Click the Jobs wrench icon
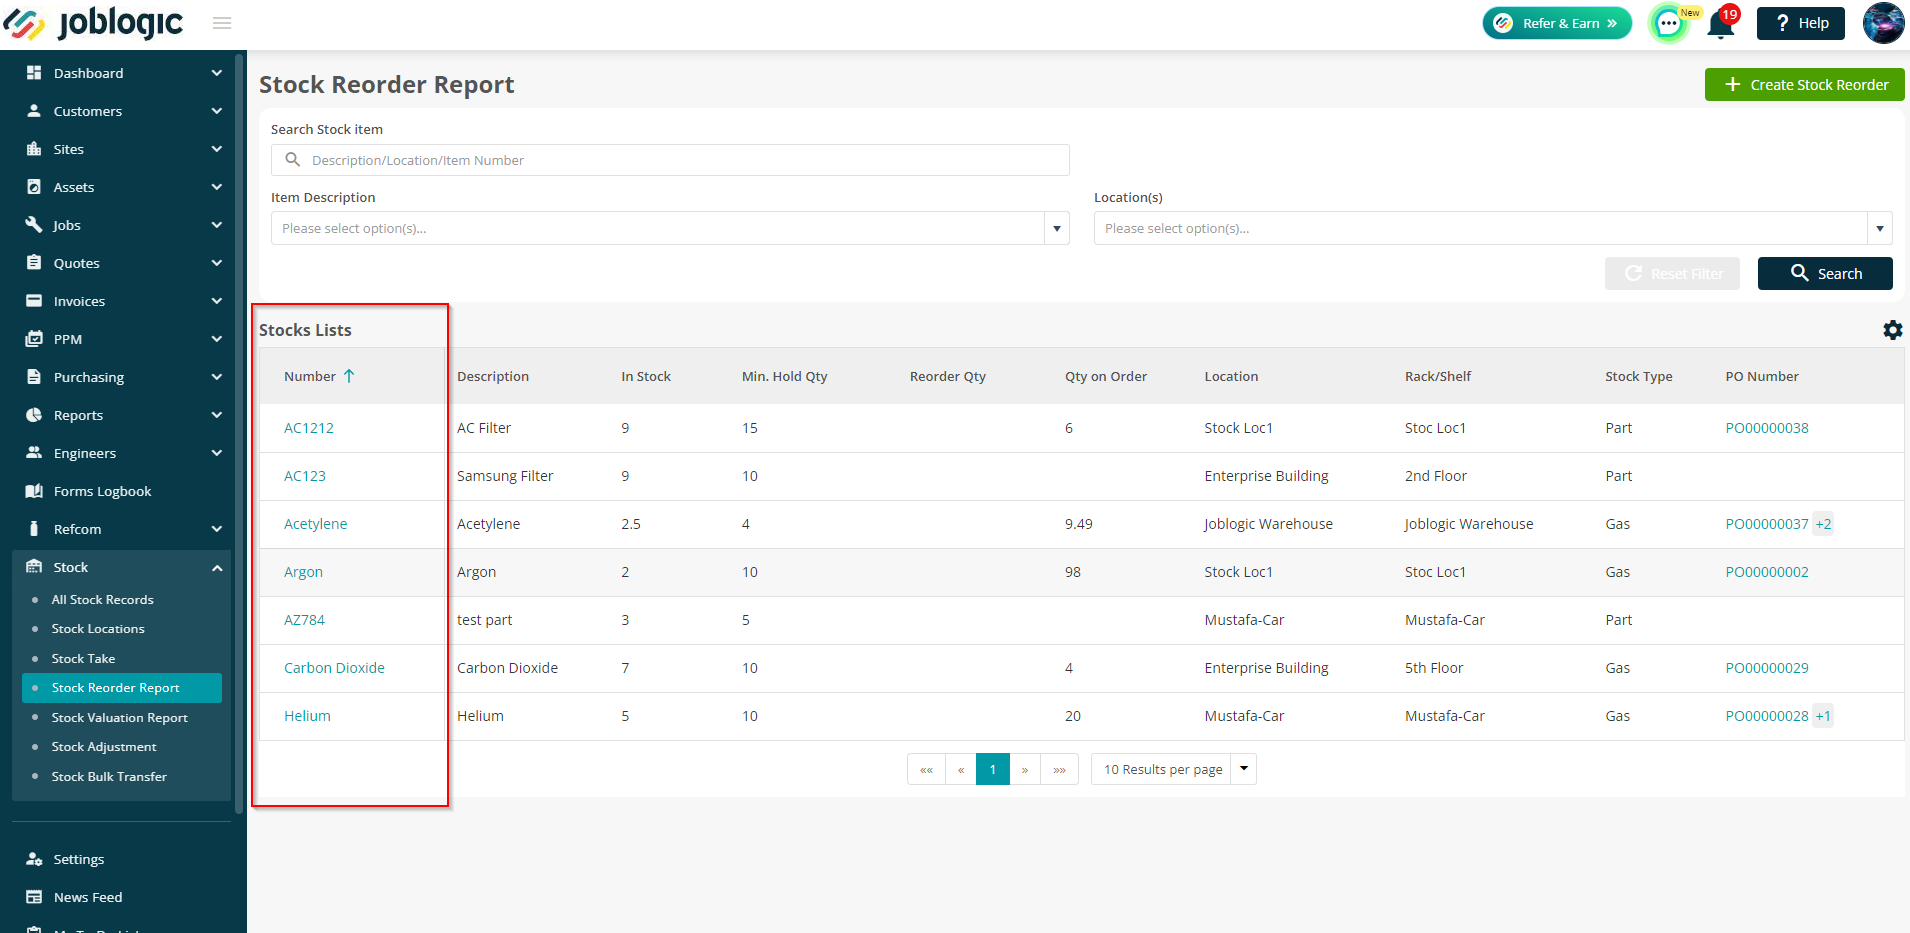Viewport: 1910px width, 933px height. [x=34, y=225]
